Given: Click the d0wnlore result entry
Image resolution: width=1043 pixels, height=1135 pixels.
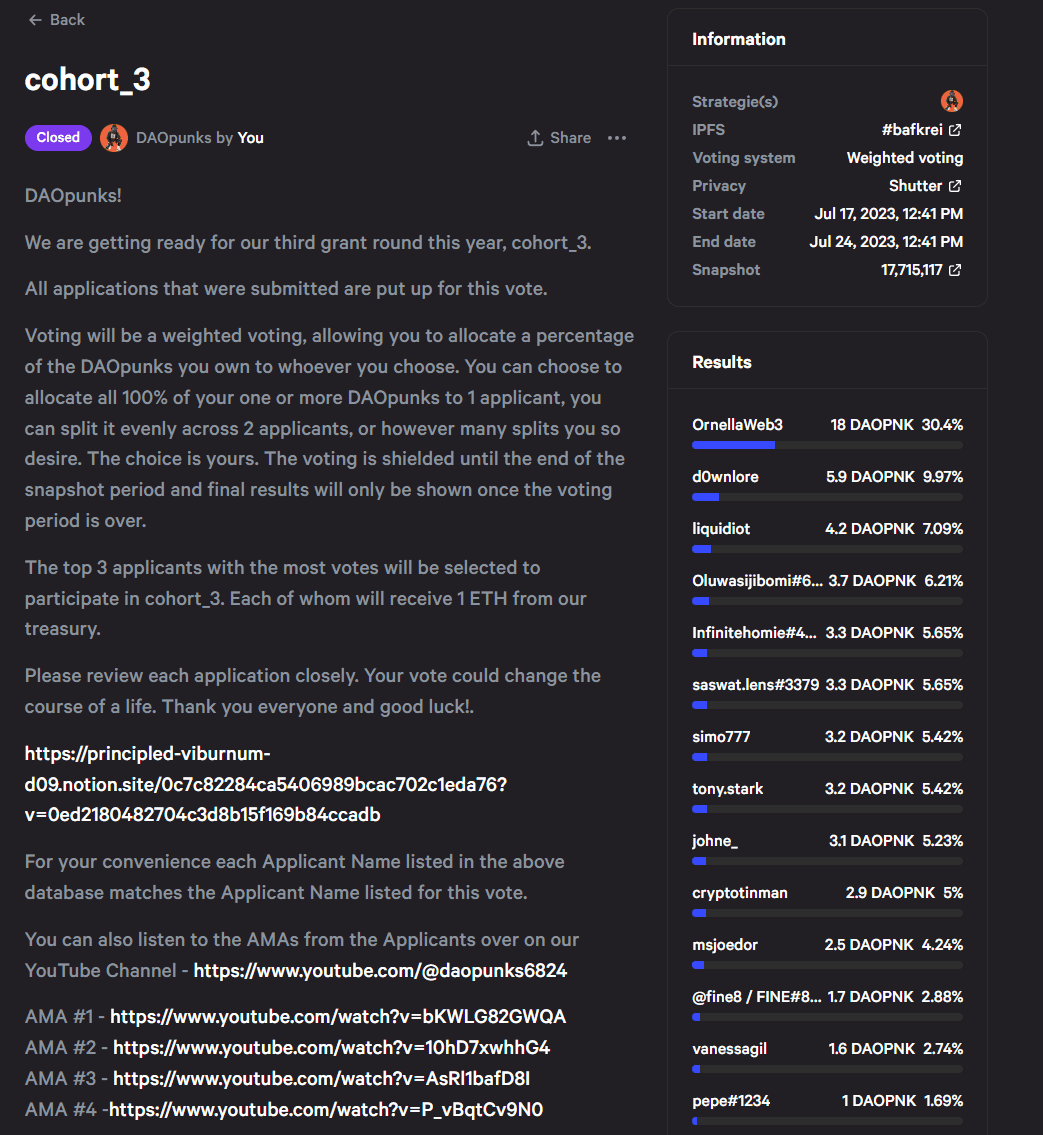Looking at the screenshot, I should click(x=827, y=486).
